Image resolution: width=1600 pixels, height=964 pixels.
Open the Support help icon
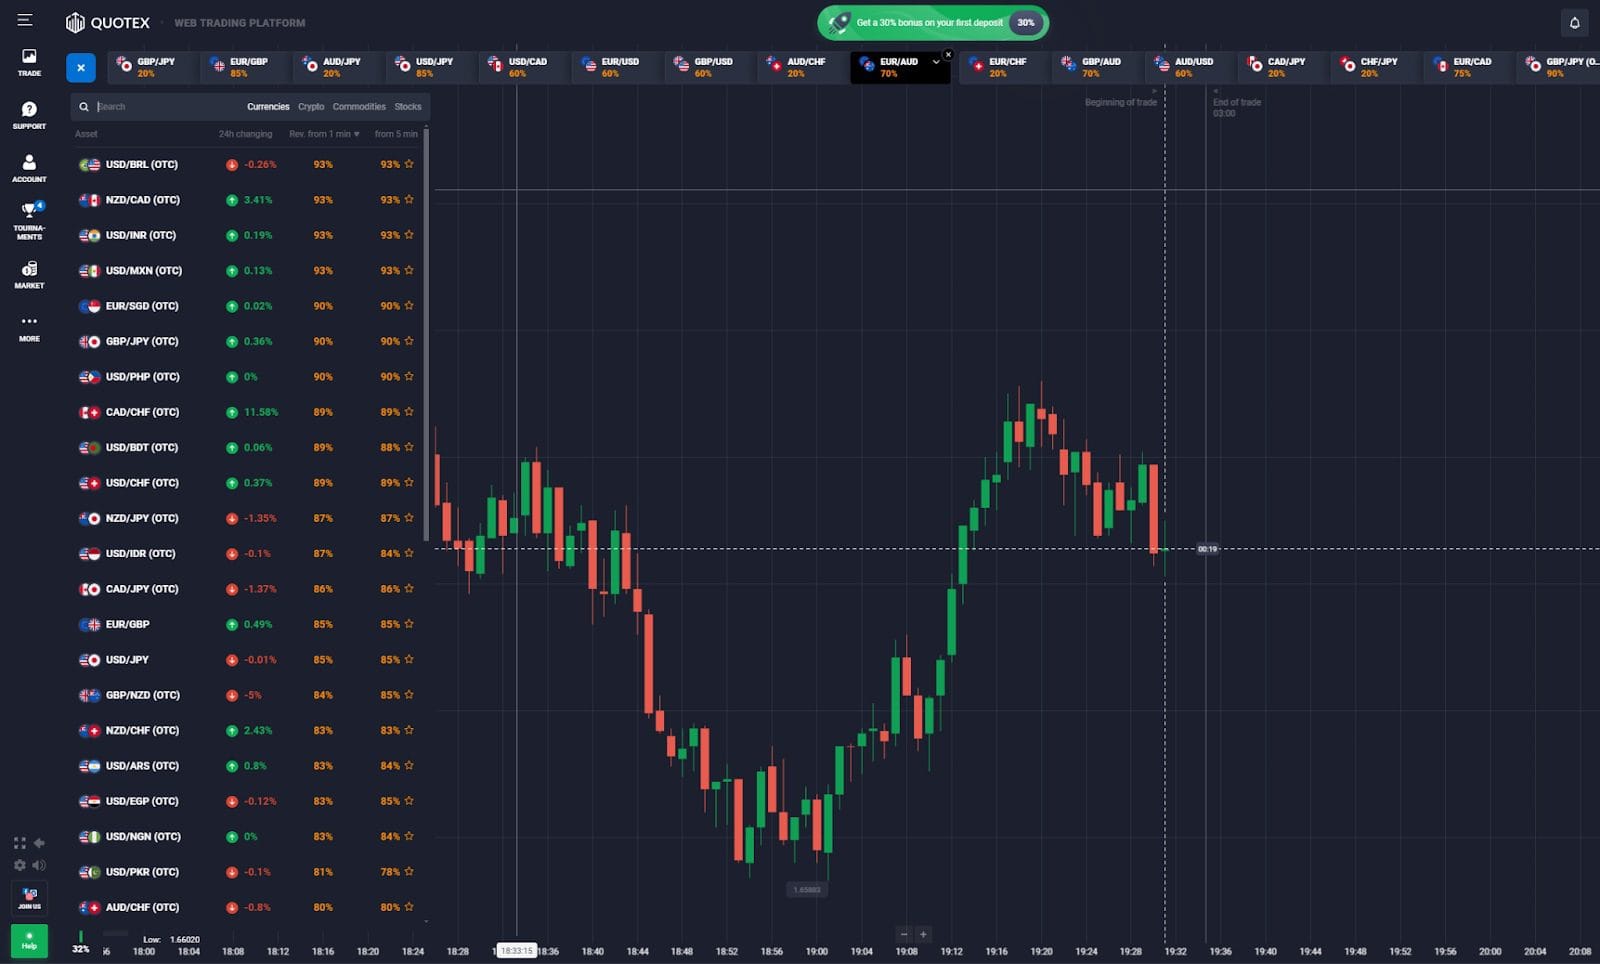29,115
